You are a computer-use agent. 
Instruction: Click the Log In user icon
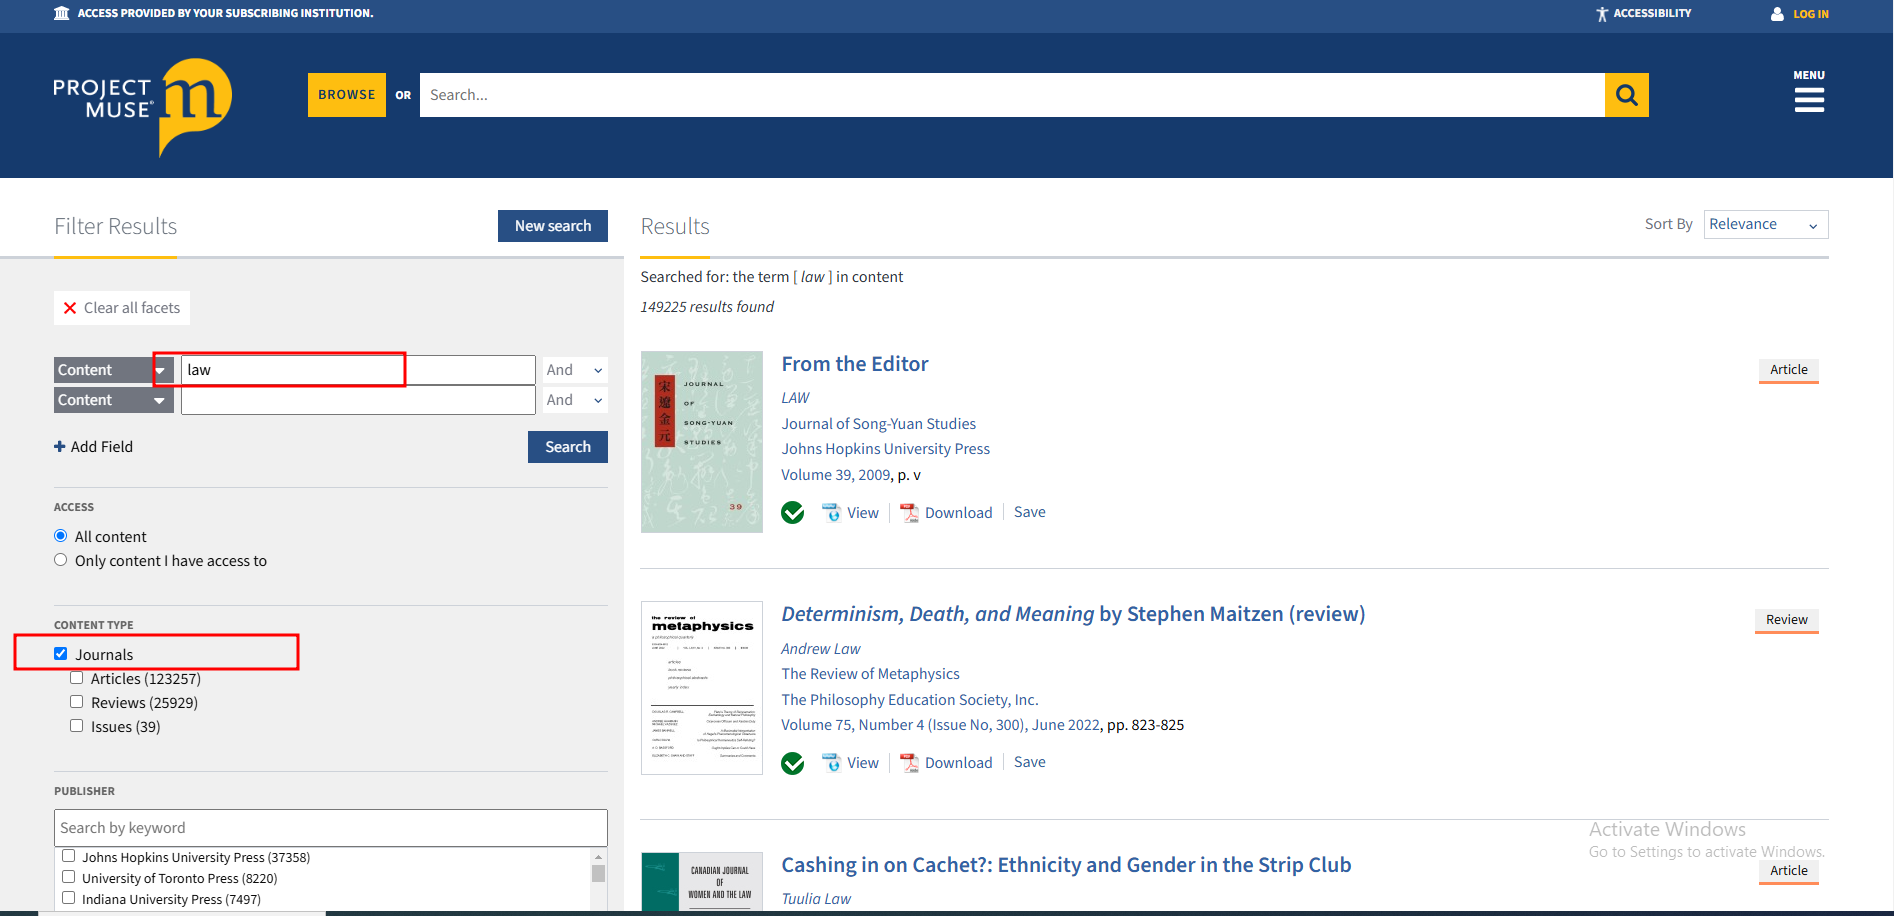coord(1777,14)
